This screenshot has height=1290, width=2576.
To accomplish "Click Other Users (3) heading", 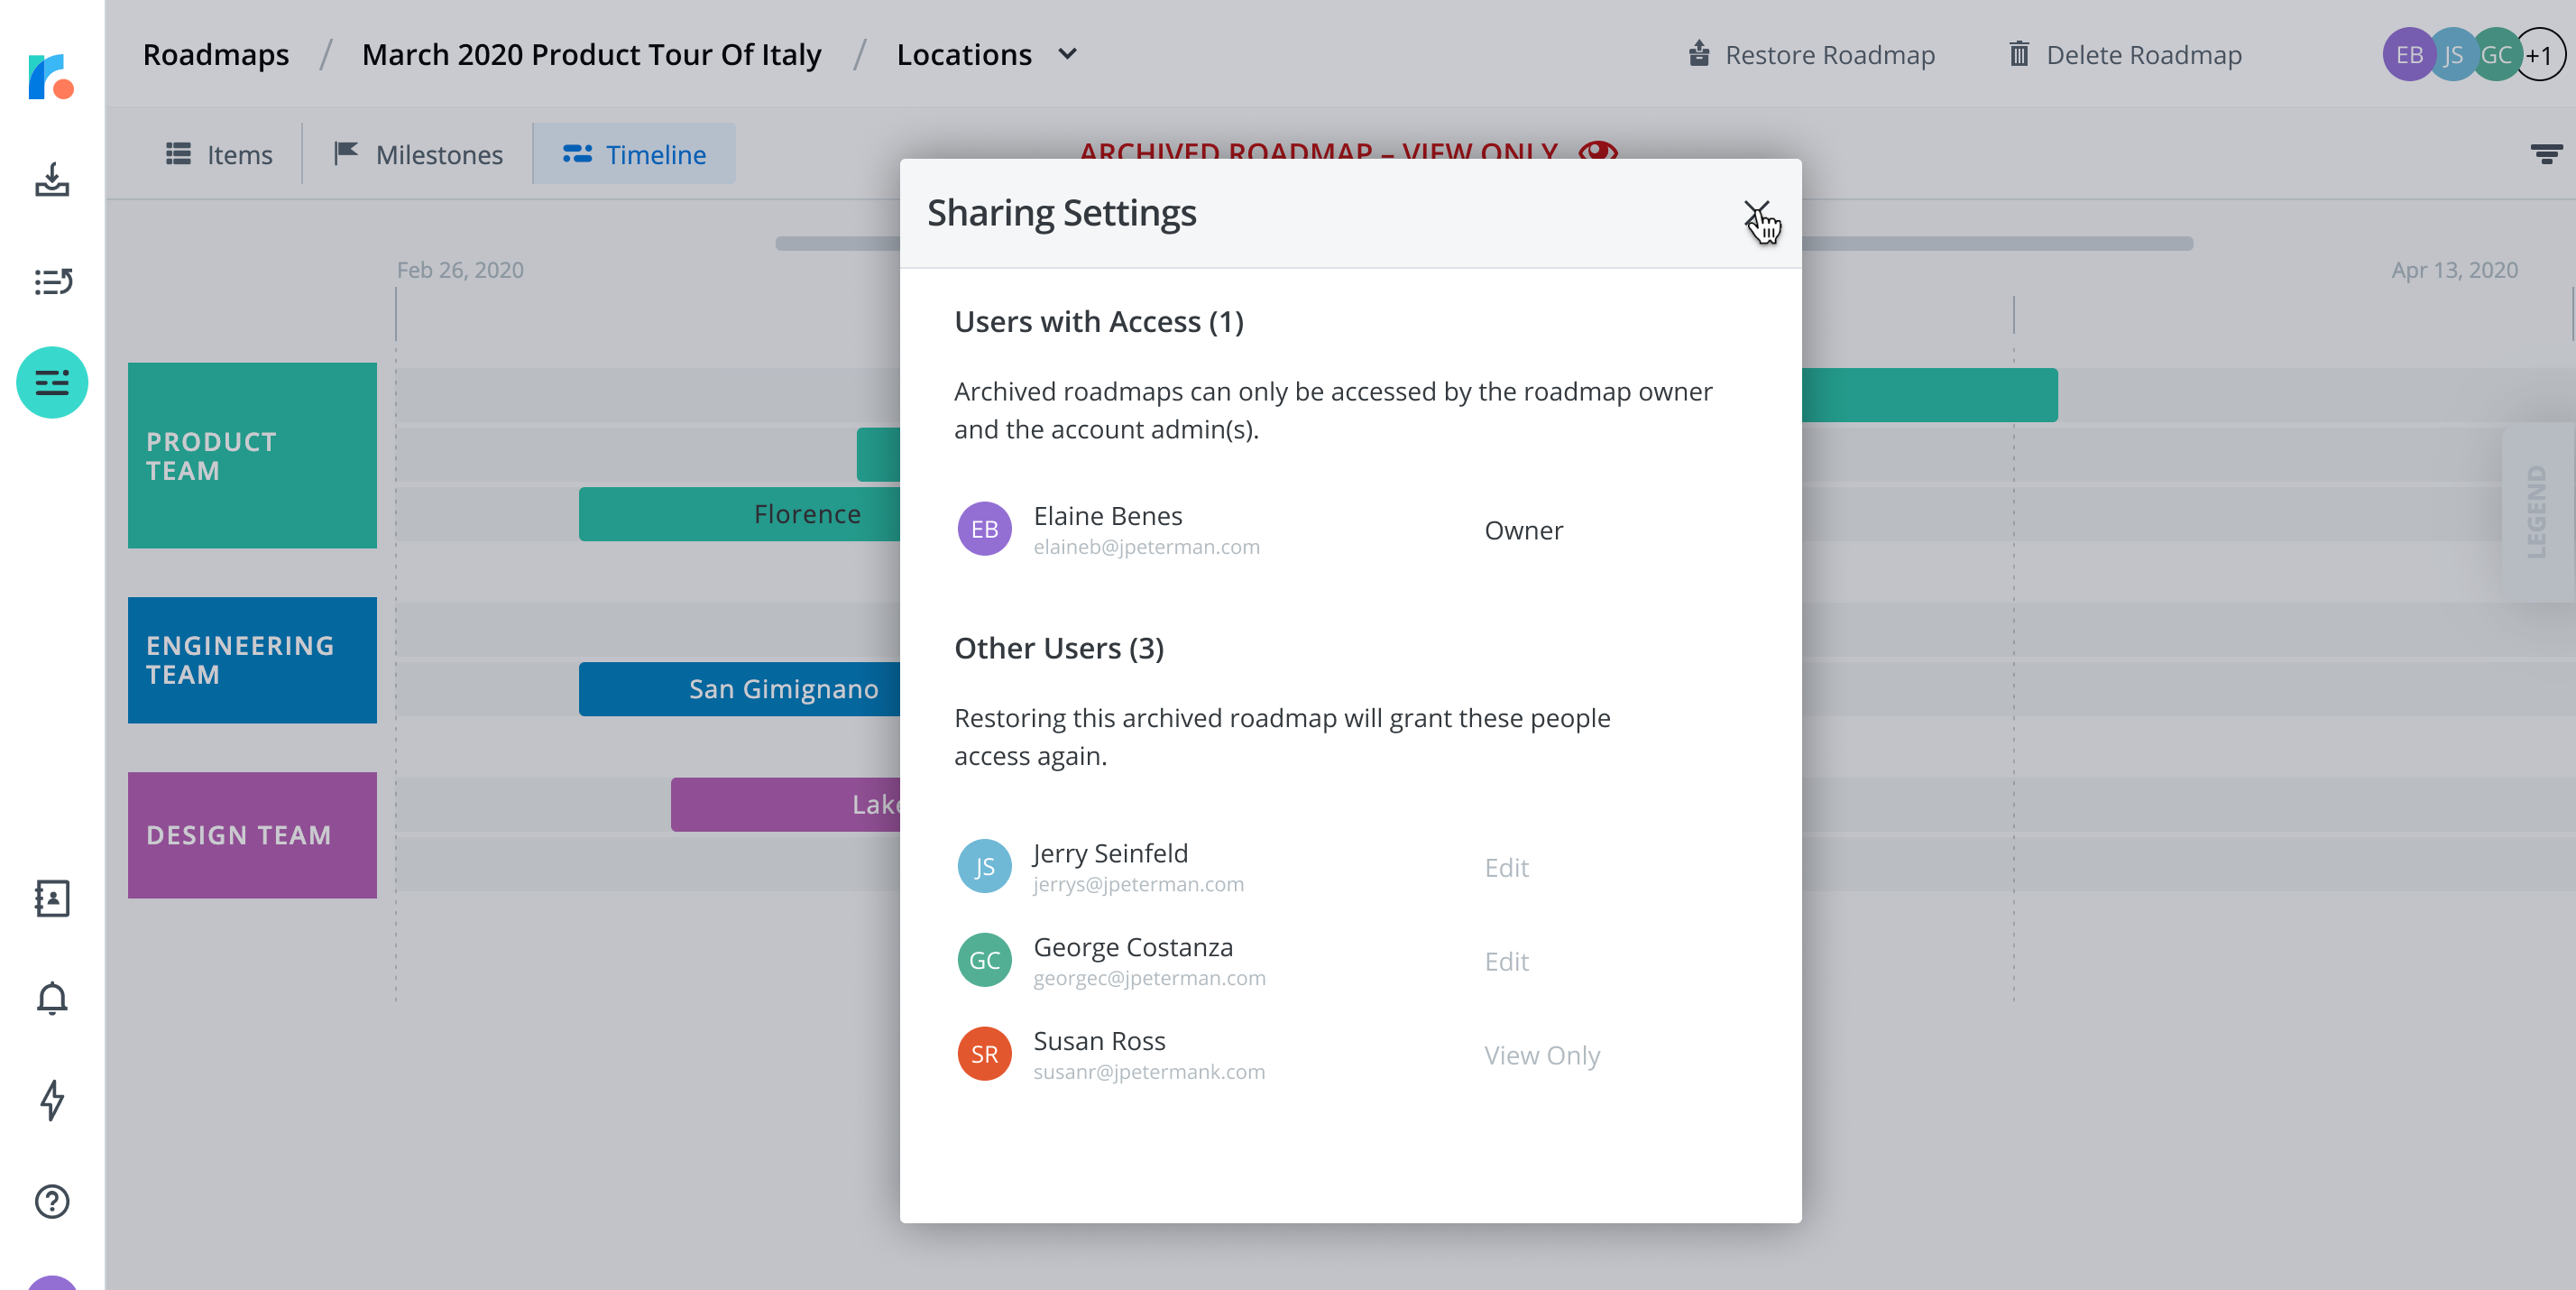I will tap(1059, 648).
